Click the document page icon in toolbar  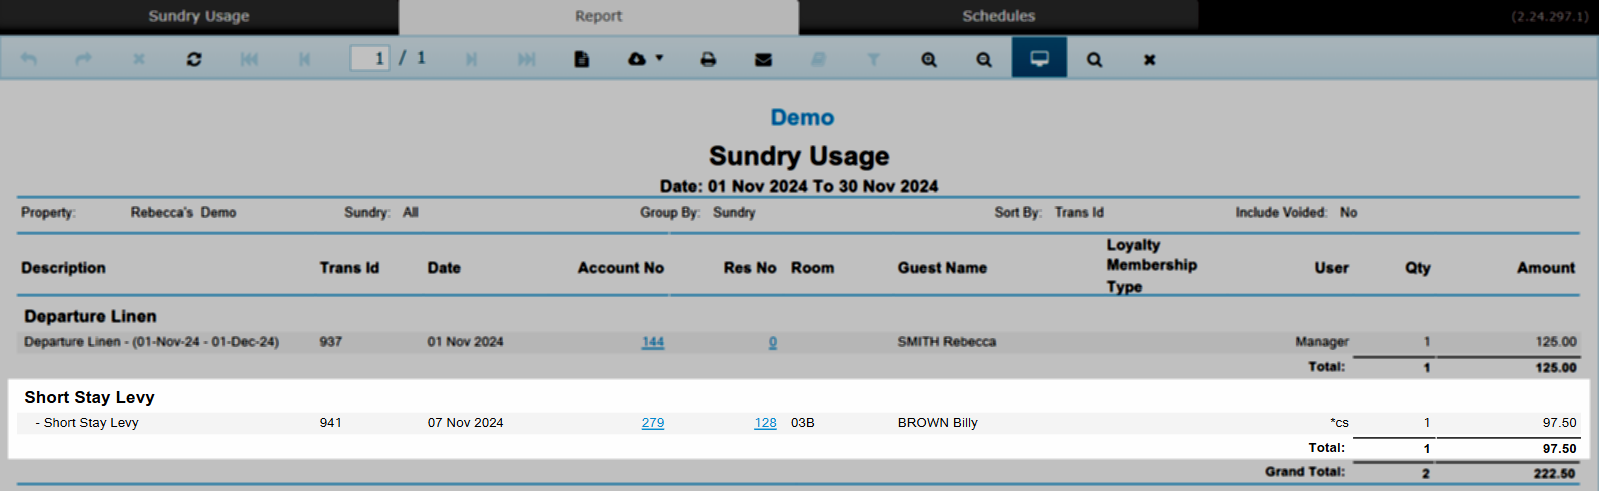pyautogui.click(x=582, y=59)
